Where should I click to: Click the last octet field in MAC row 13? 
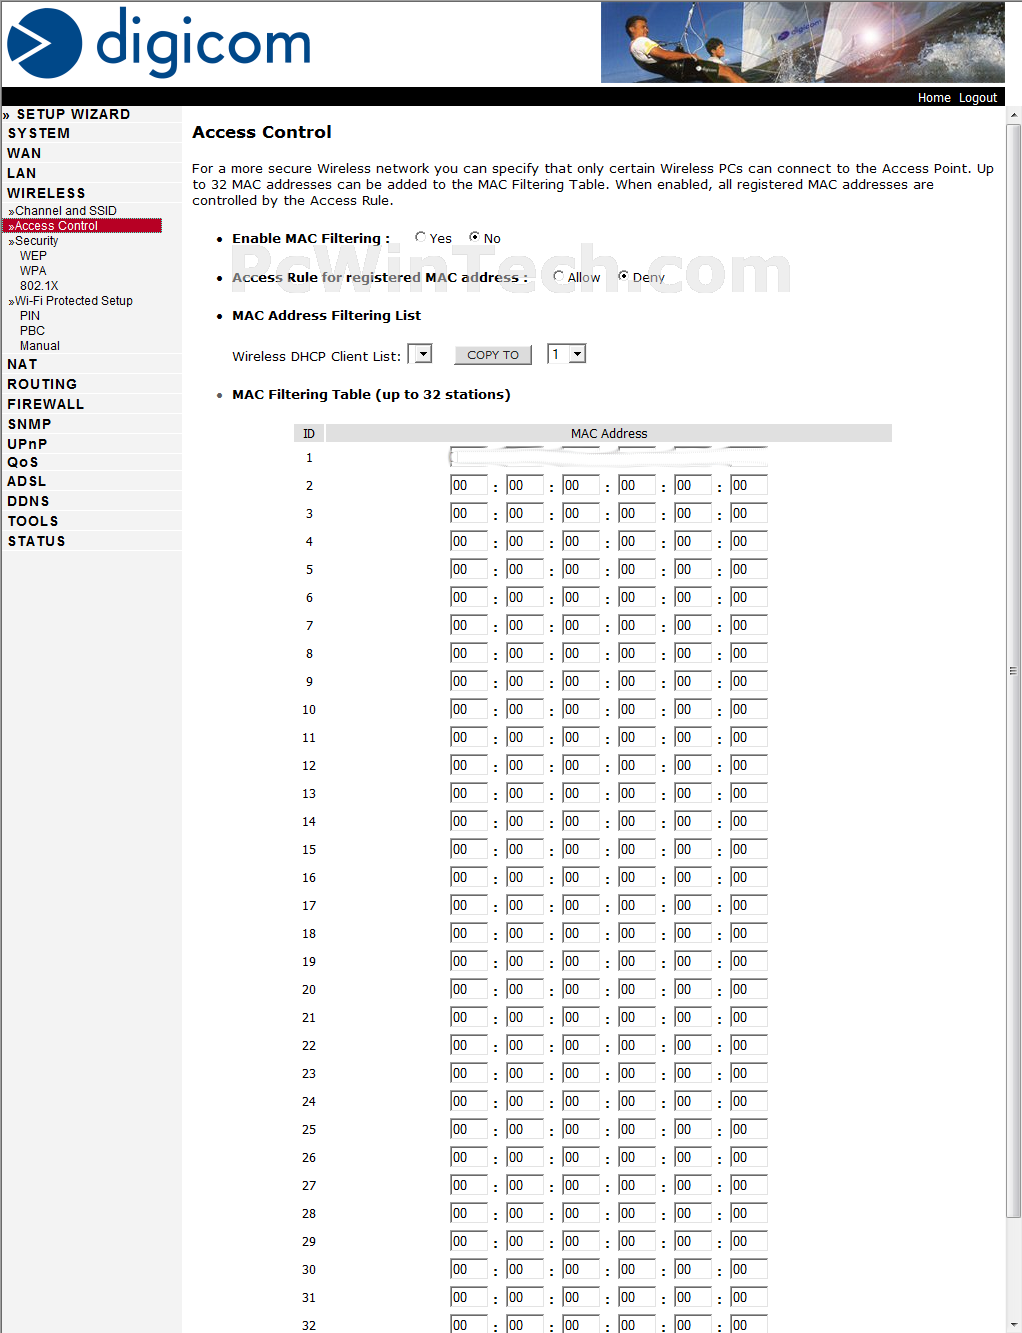(749, 793)
